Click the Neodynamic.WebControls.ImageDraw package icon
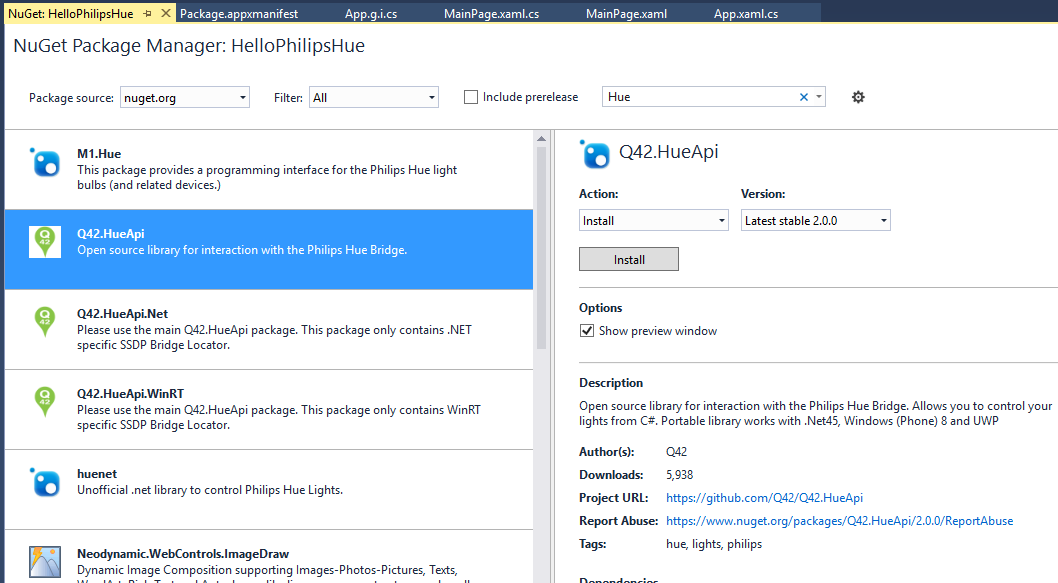 pos(45,562)
